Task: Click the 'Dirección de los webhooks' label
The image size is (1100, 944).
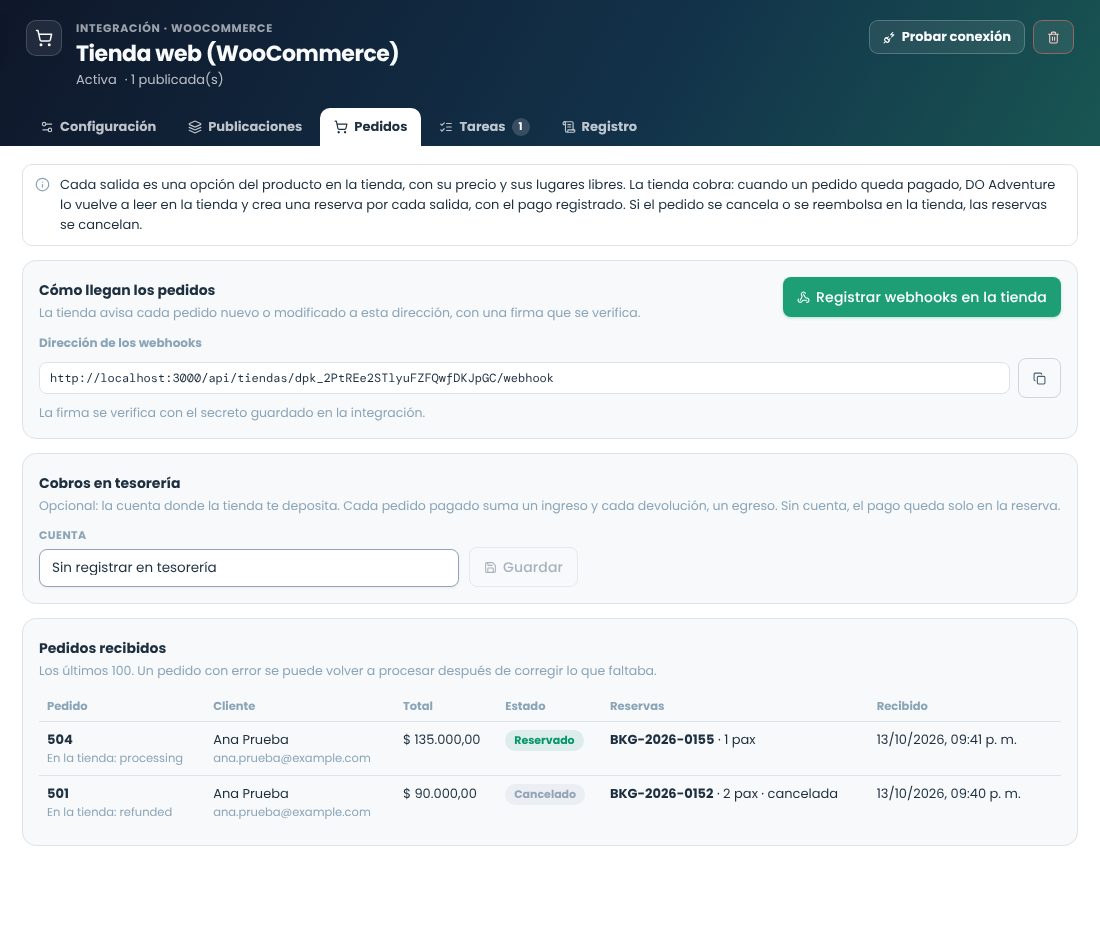Action: click(120, 343)
